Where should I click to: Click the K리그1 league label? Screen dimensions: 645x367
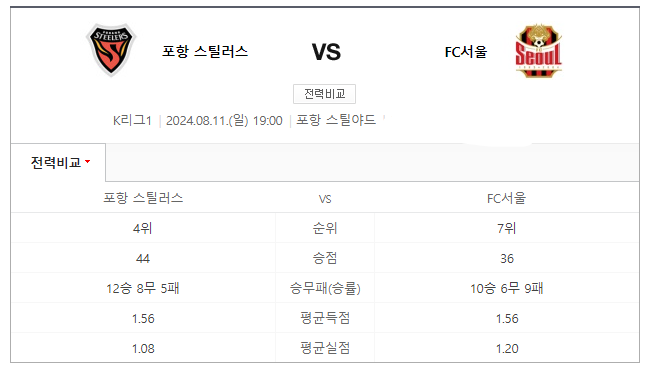(132, 121)
